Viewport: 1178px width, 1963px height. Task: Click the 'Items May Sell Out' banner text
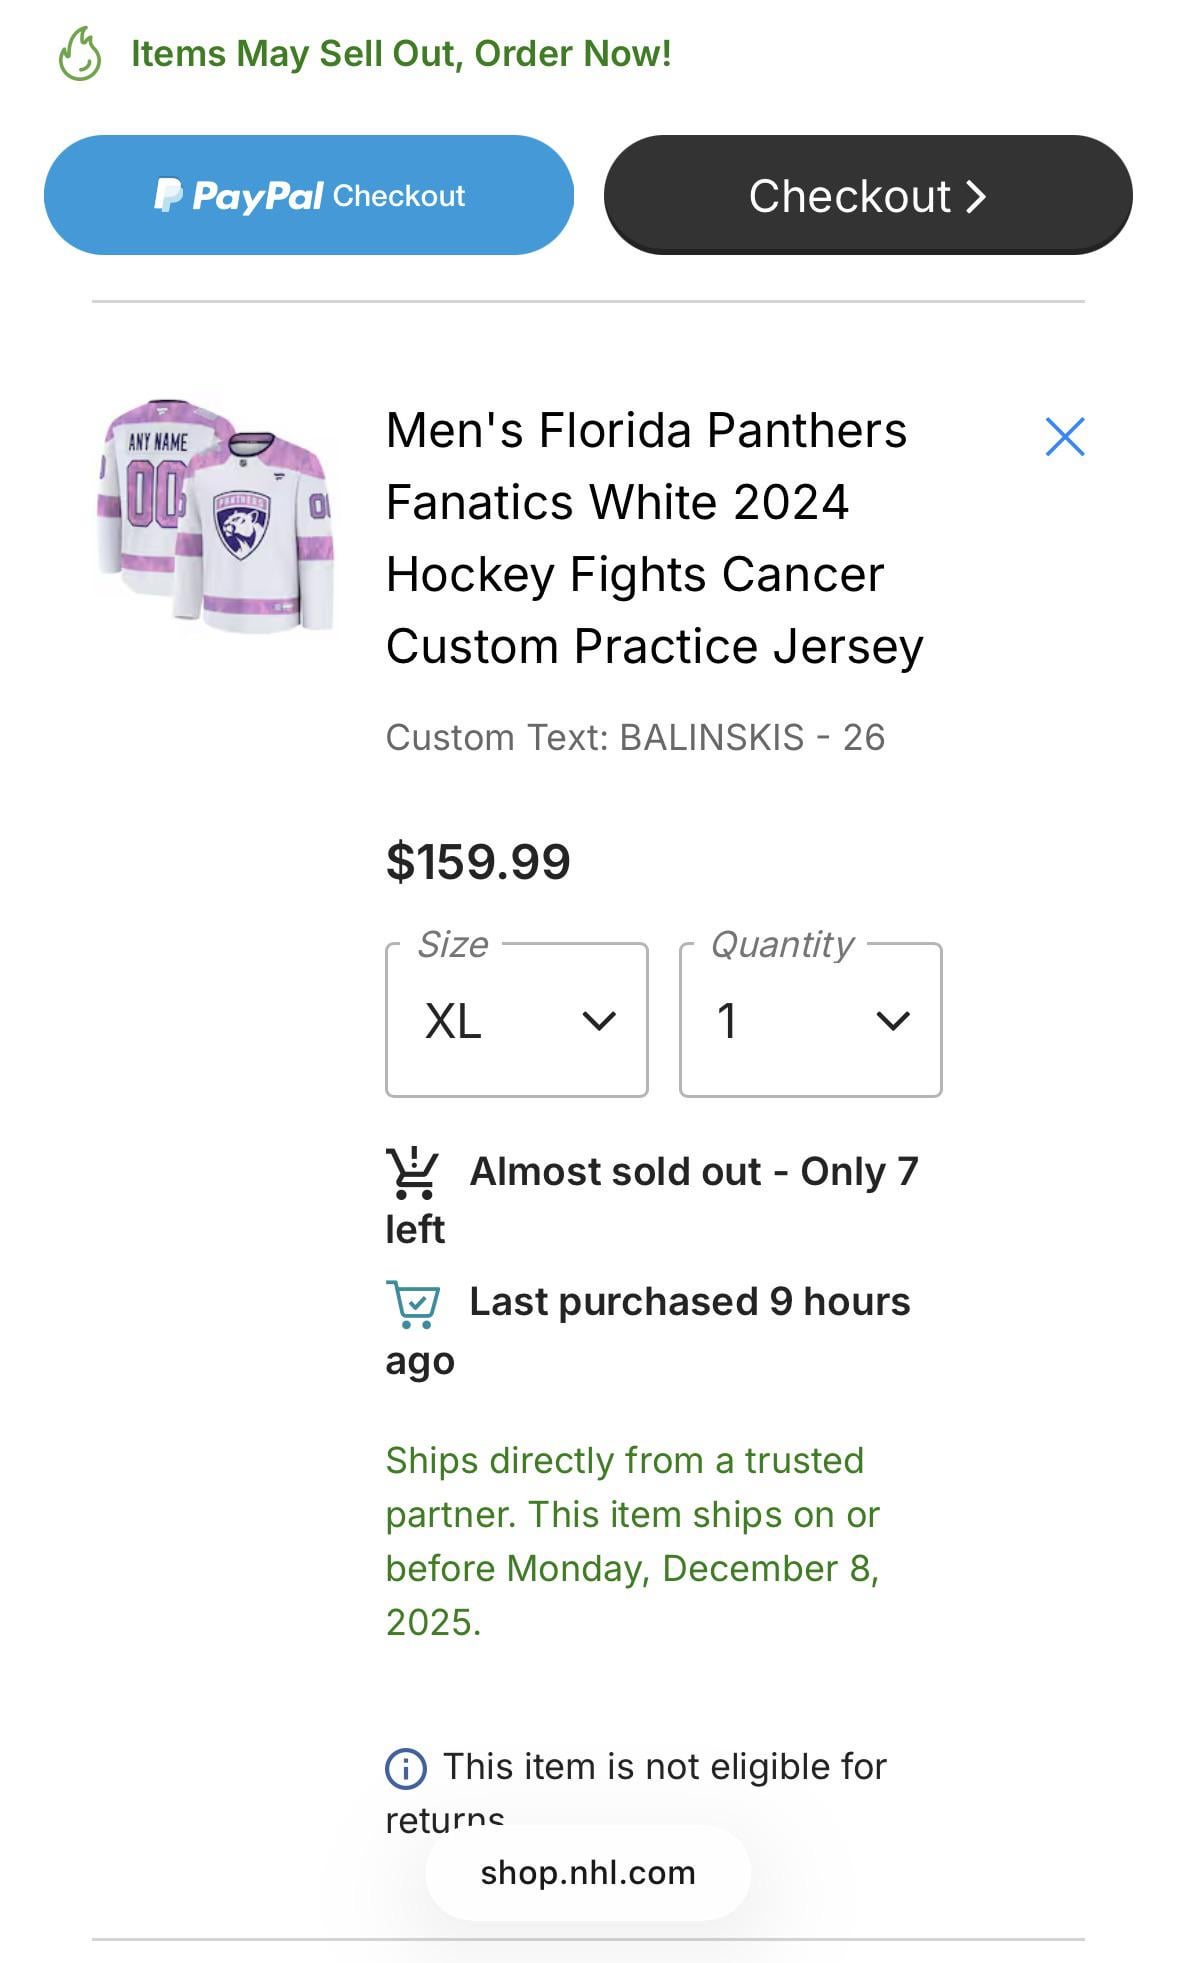click(x=401, y=54)
